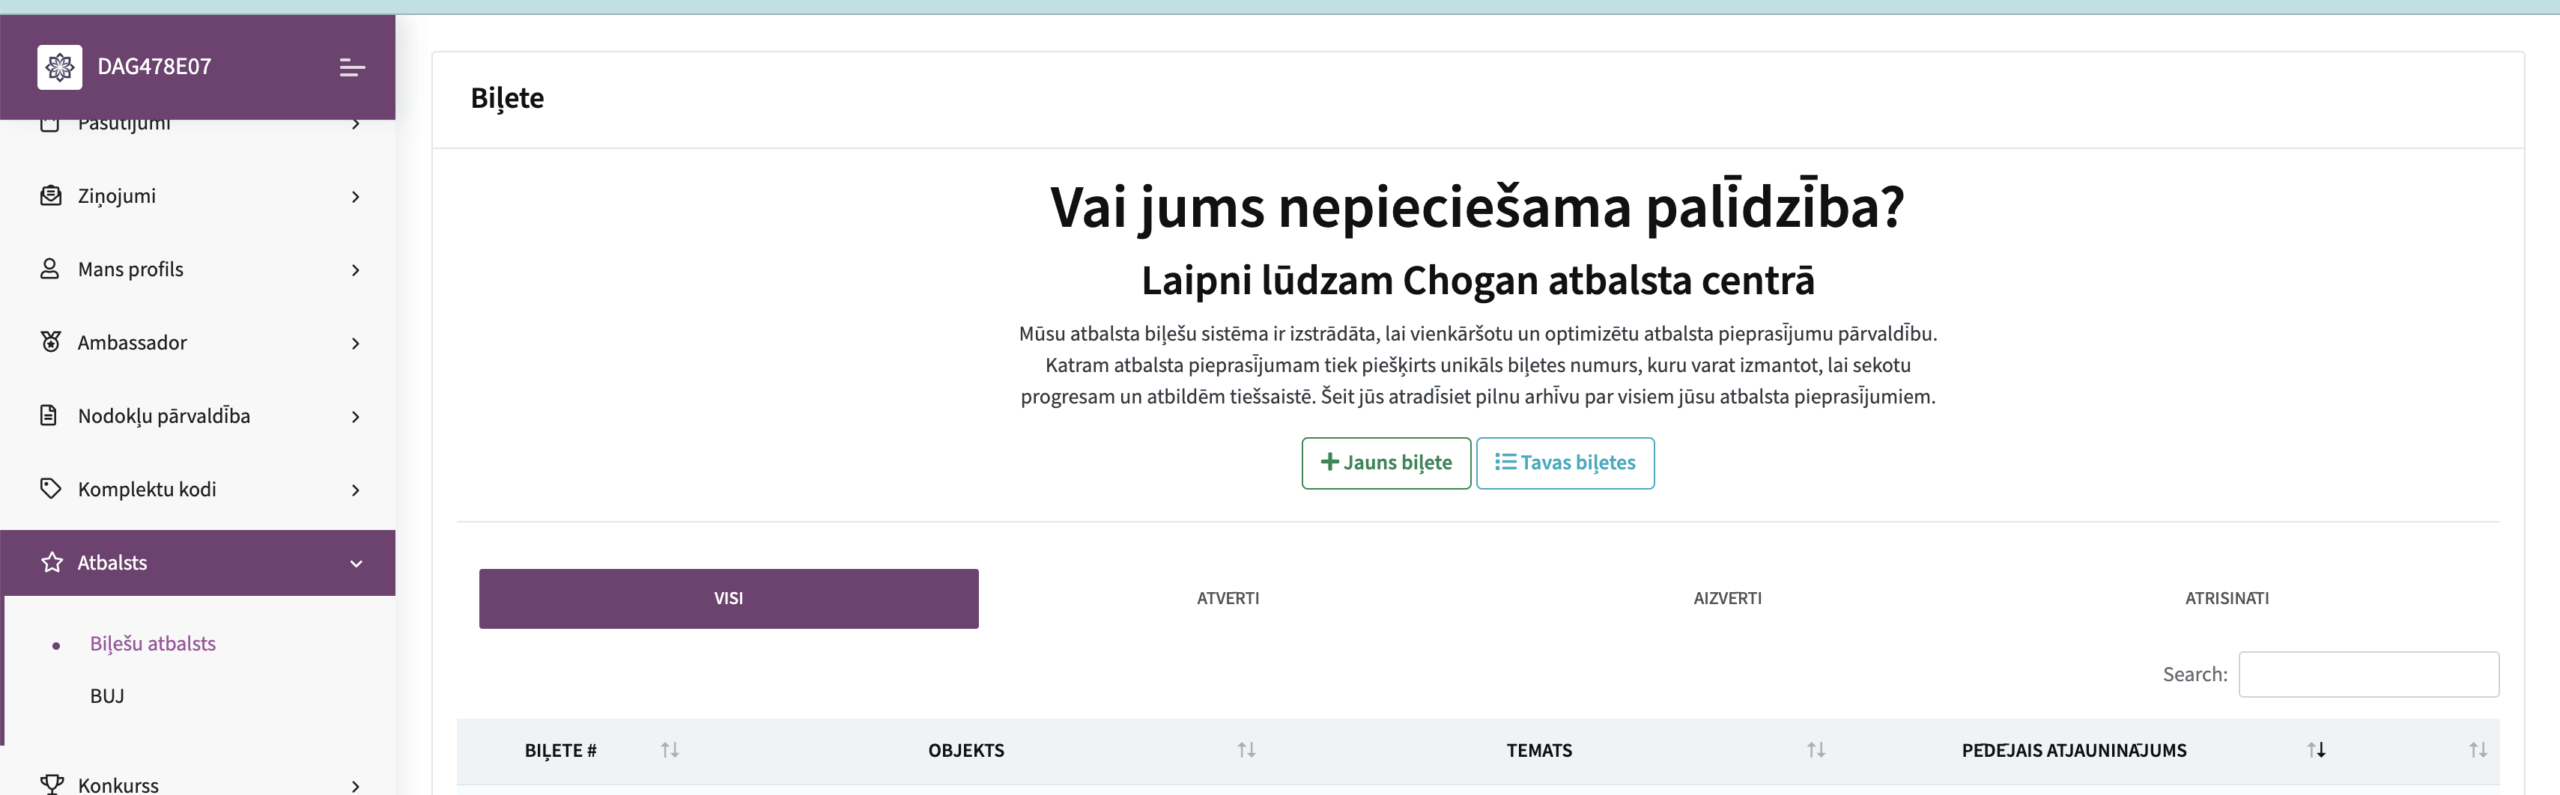
Task: Click the list icon in Tavas biļetes
Action: [x=1505, y=461]
